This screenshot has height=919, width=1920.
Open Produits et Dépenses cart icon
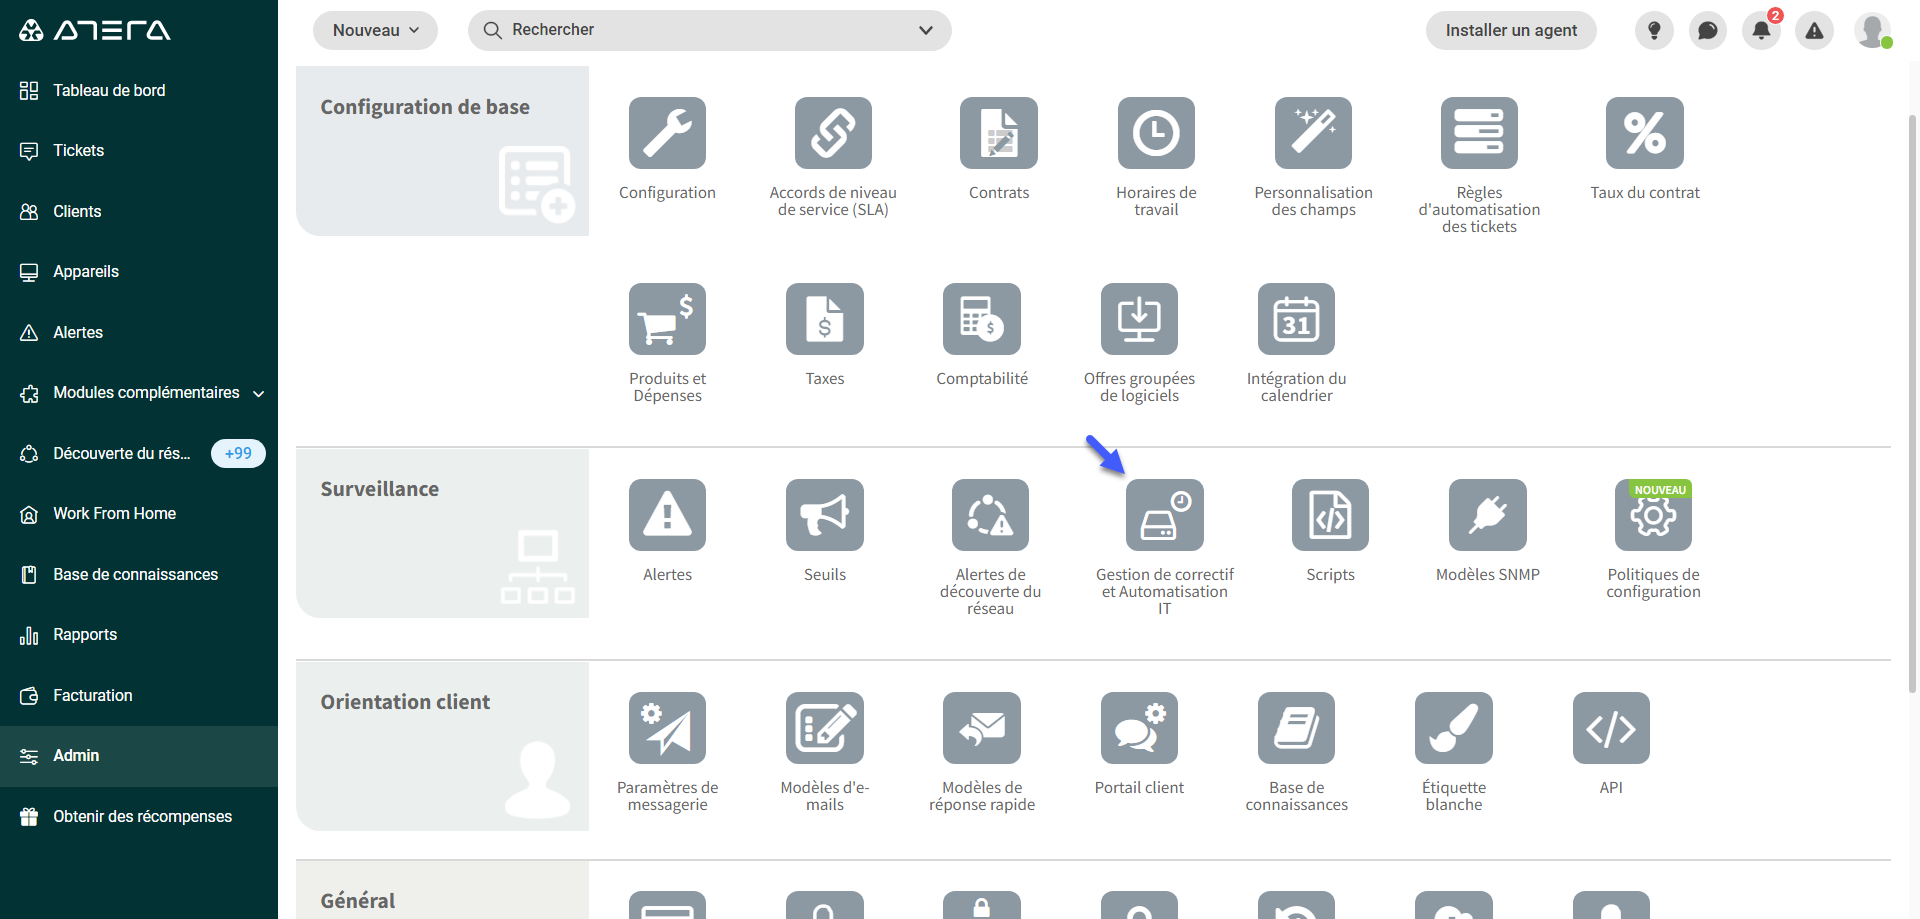667,319
